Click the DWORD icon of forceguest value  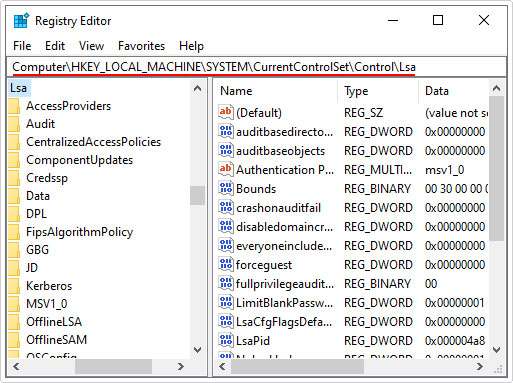(226, 264)
